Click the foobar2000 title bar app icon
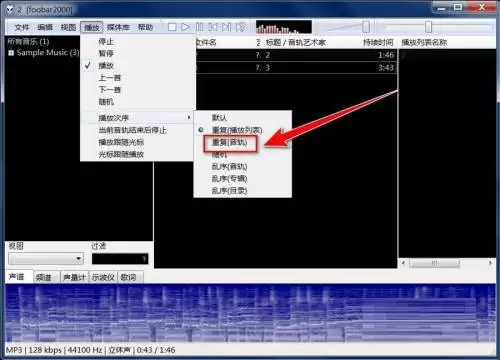The height and width of the screenshot is (360, 500). (11, 10)
